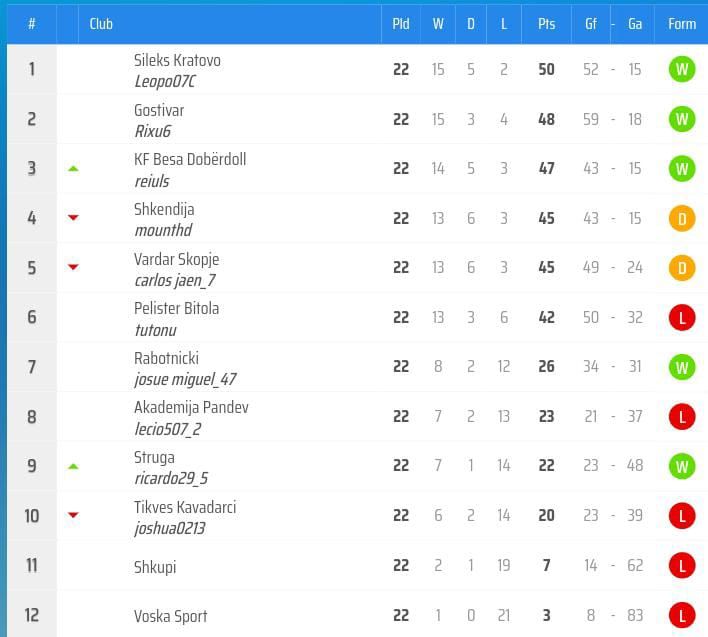Screen dimensions: 708x637
Task: Click the Club column header
Action: 101,24
